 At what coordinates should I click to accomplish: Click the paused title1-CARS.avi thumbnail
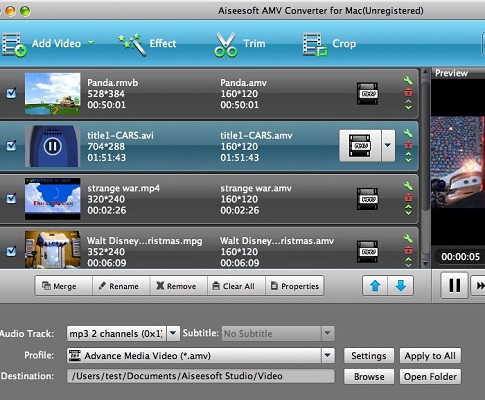53,146
